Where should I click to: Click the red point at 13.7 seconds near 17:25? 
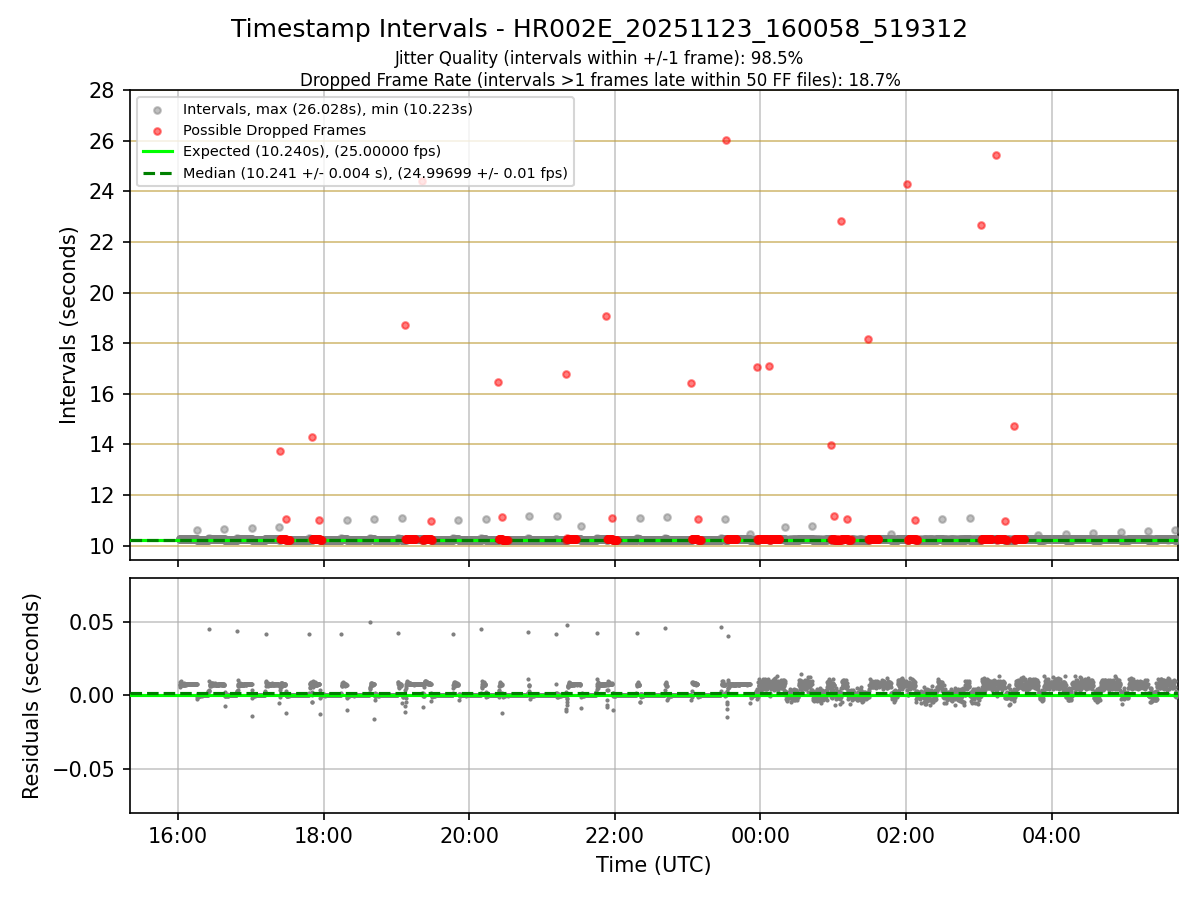(280, 451)
